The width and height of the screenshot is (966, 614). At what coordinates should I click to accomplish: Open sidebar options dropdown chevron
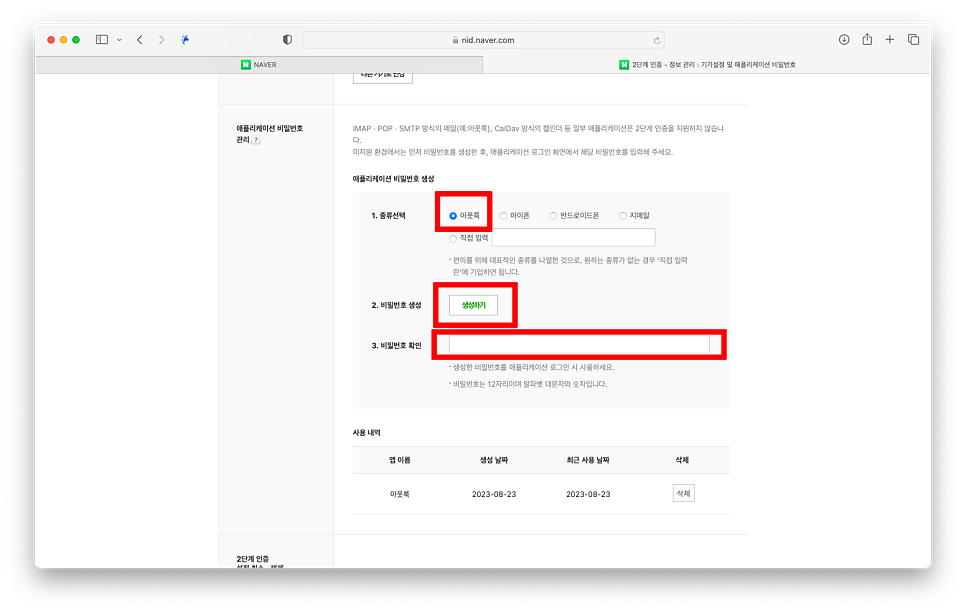(x=120, y=39)
